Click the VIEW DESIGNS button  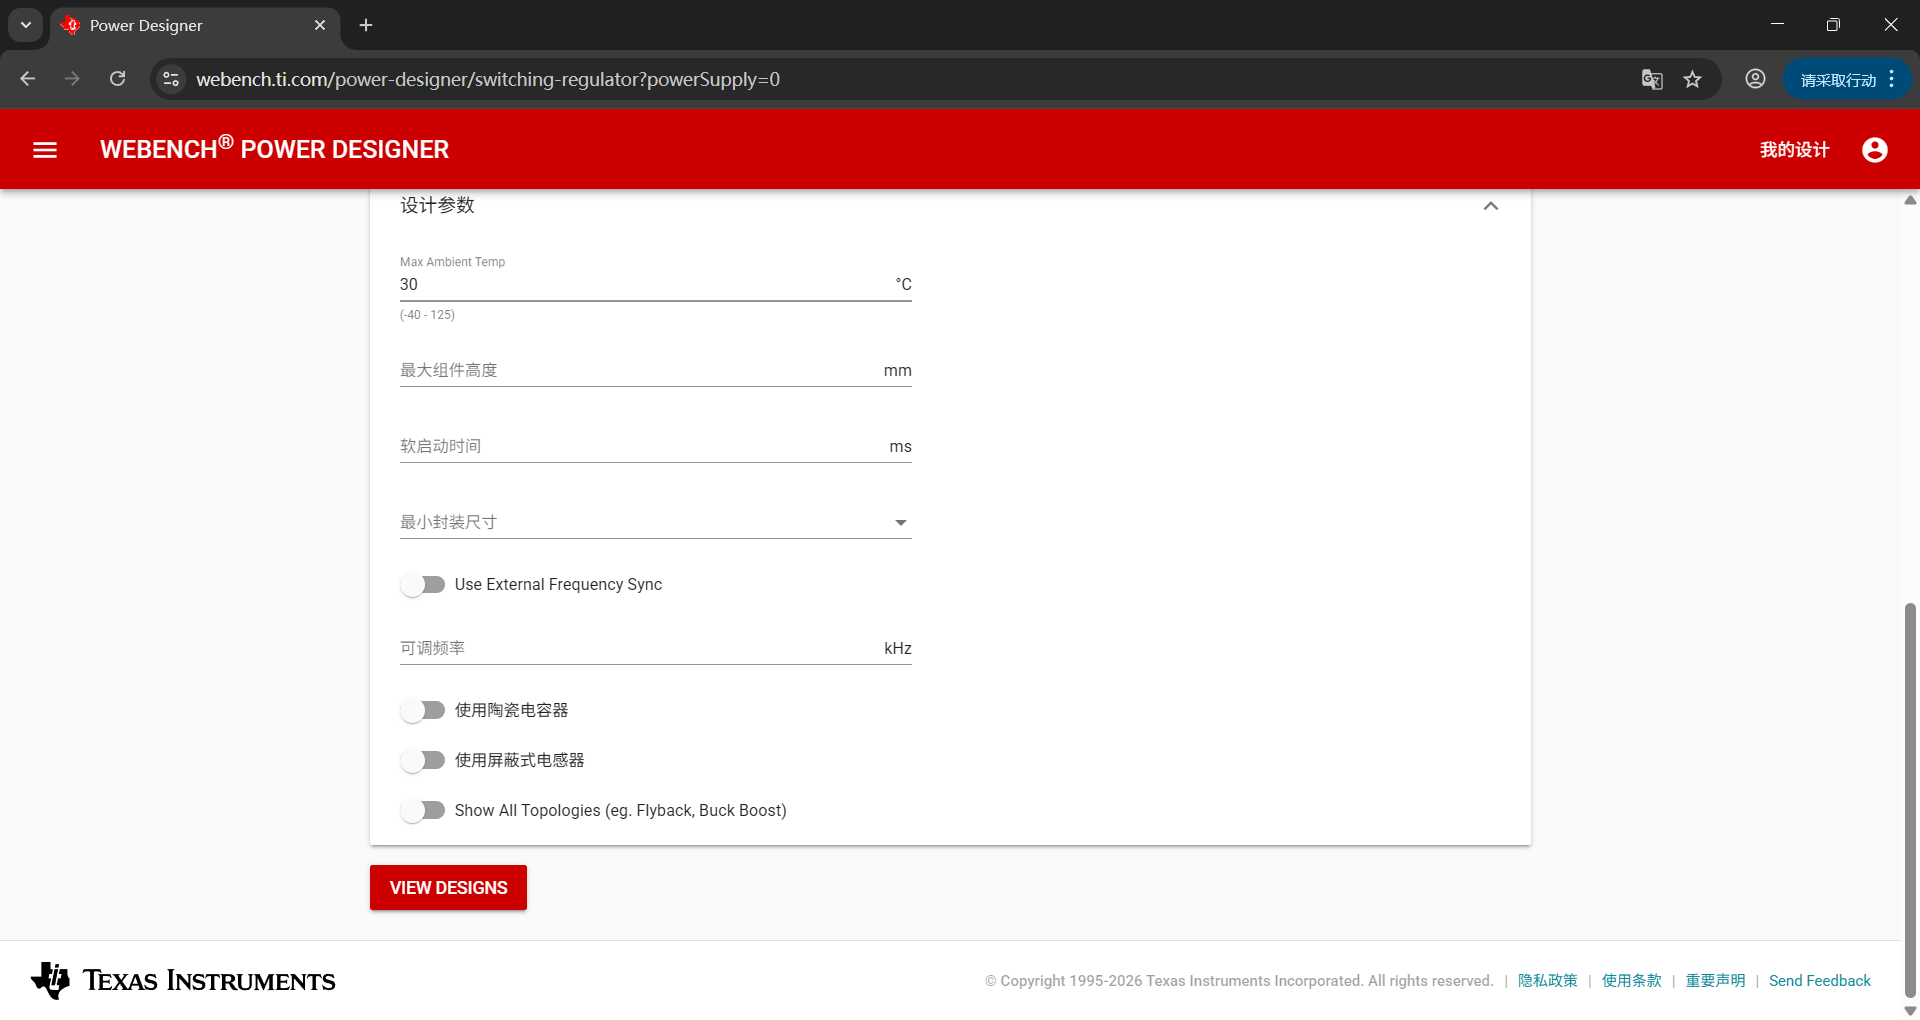pos(448,888)
